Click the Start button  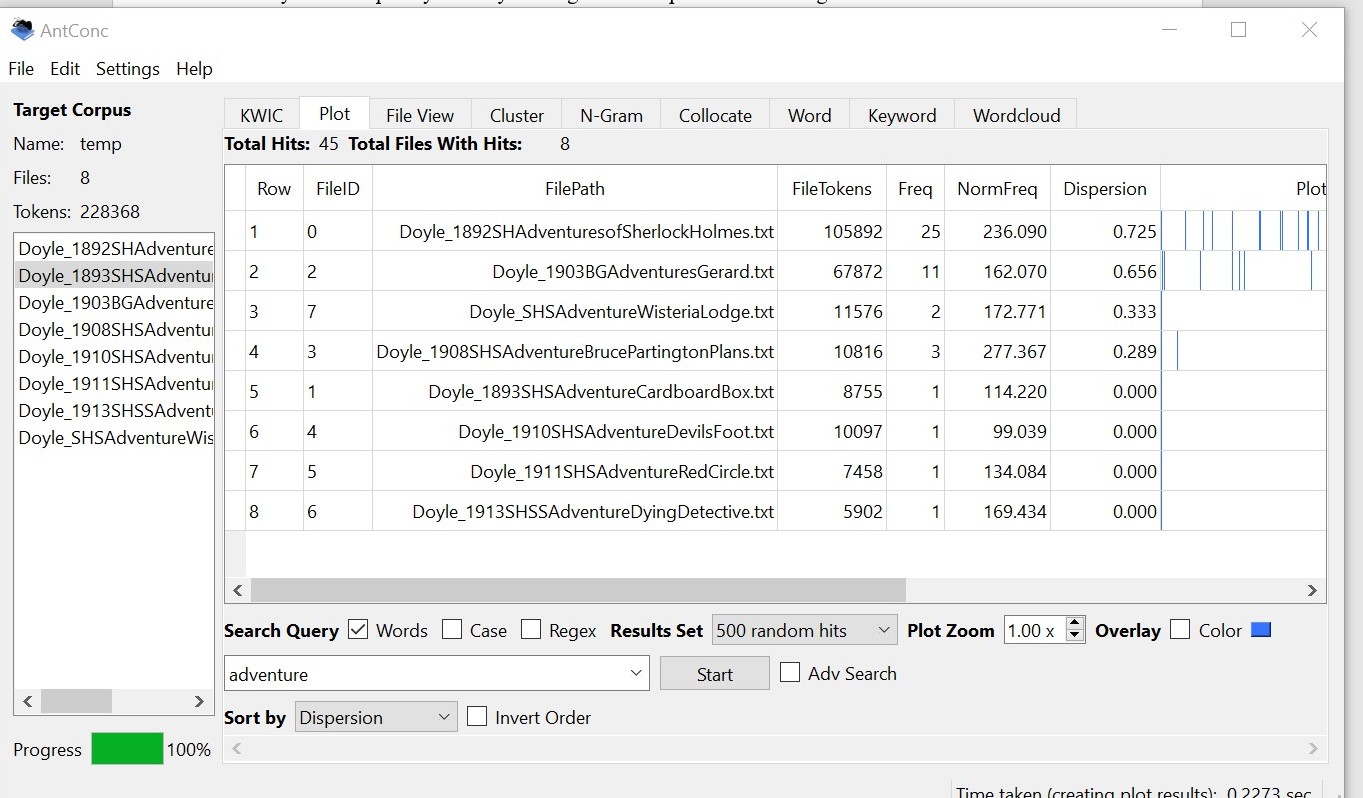tap(714, 674)
